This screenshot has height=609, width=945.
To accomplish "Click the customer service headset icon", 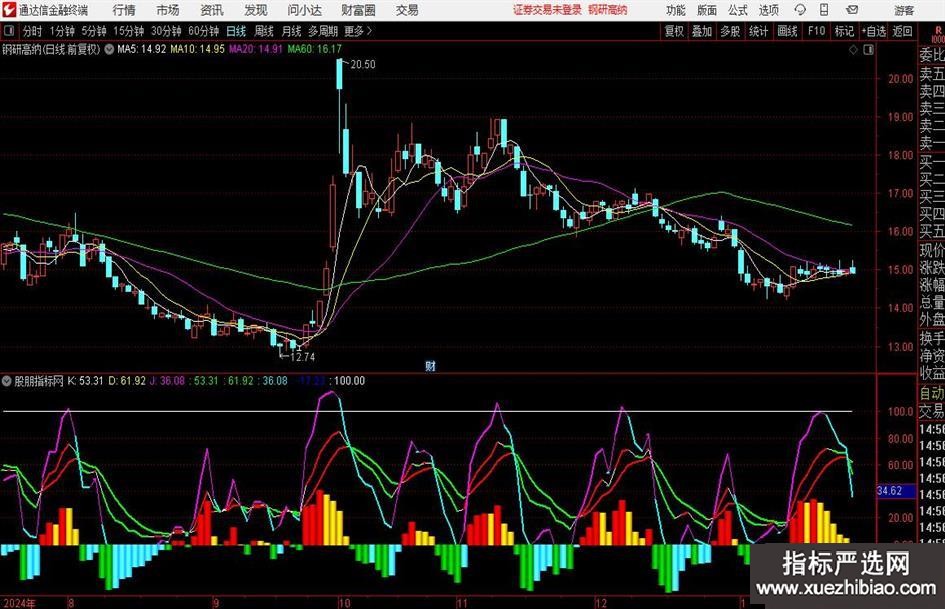I will pyautogui.click(x=800, y=10).
